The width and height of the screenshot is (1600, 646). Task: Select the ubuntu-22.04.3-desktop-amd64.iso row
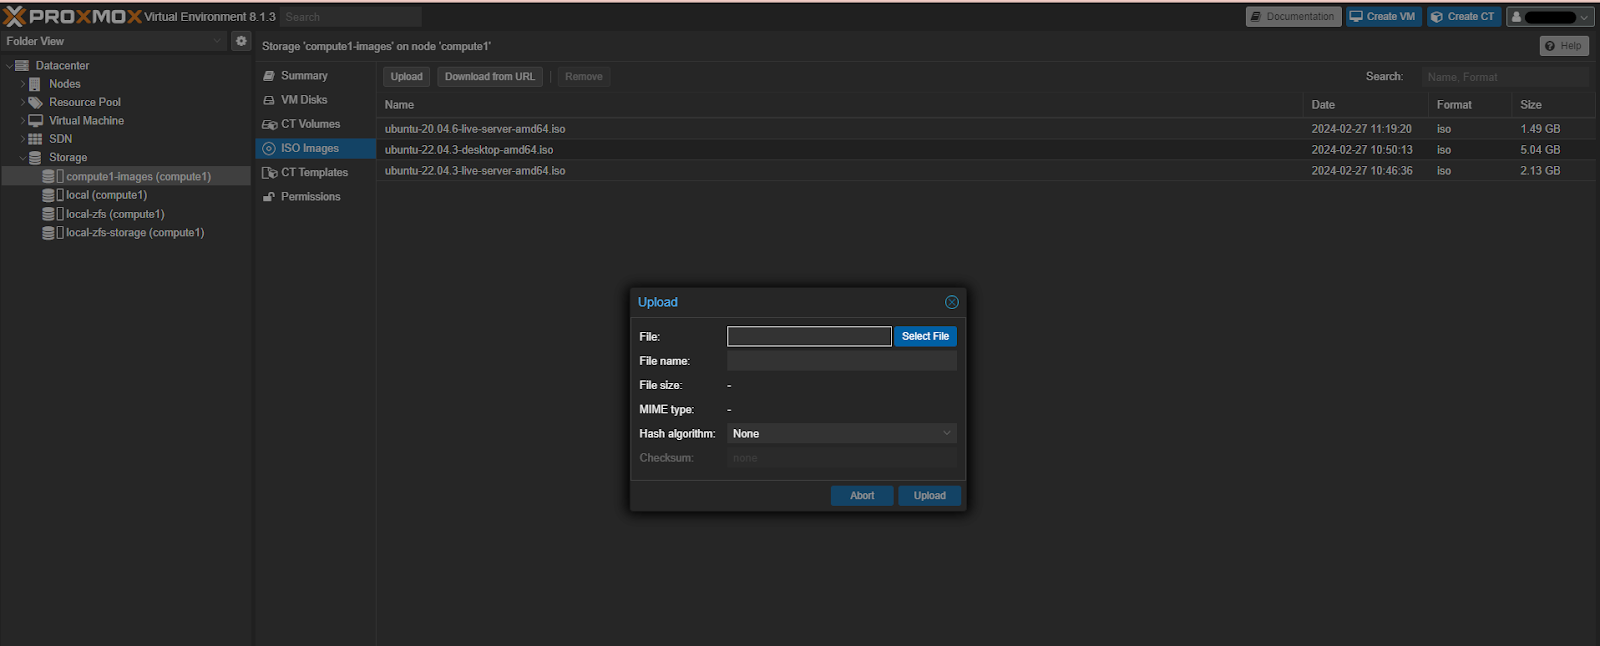click(x=469, y=150)
